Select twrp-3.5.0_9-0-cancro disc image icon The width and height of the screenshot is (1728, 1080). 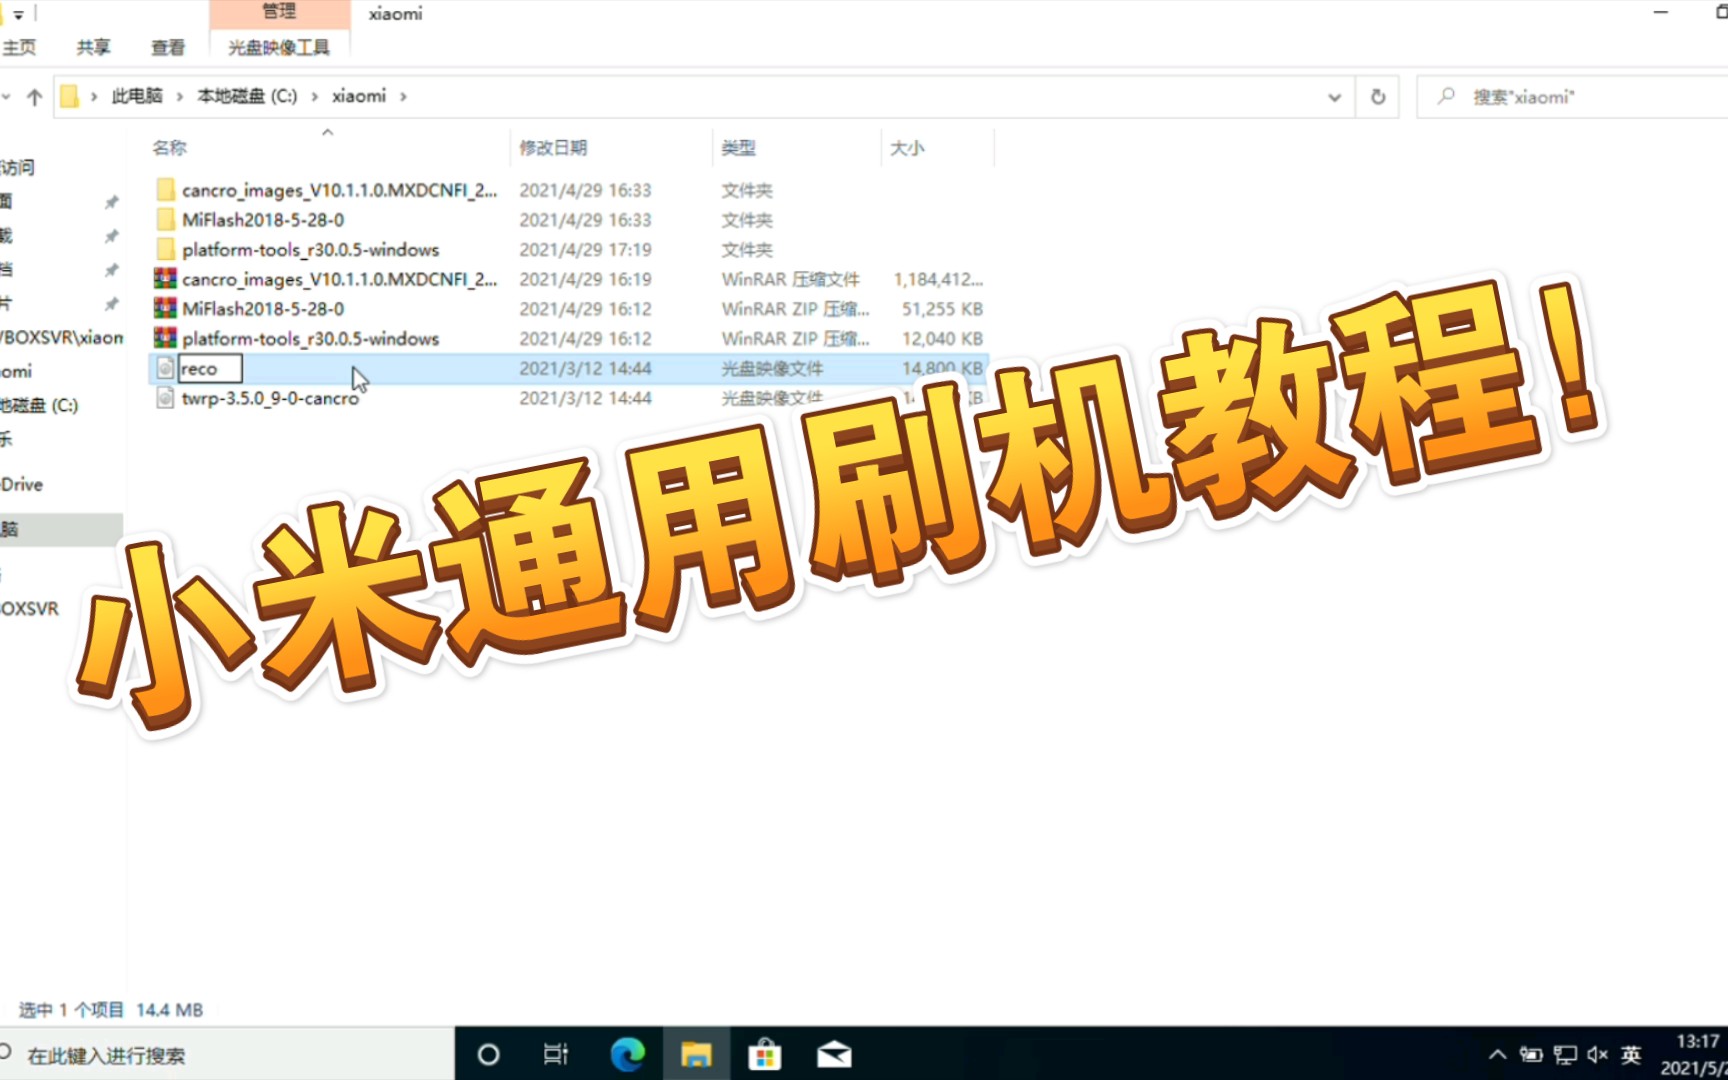click(x=166, y=398)
